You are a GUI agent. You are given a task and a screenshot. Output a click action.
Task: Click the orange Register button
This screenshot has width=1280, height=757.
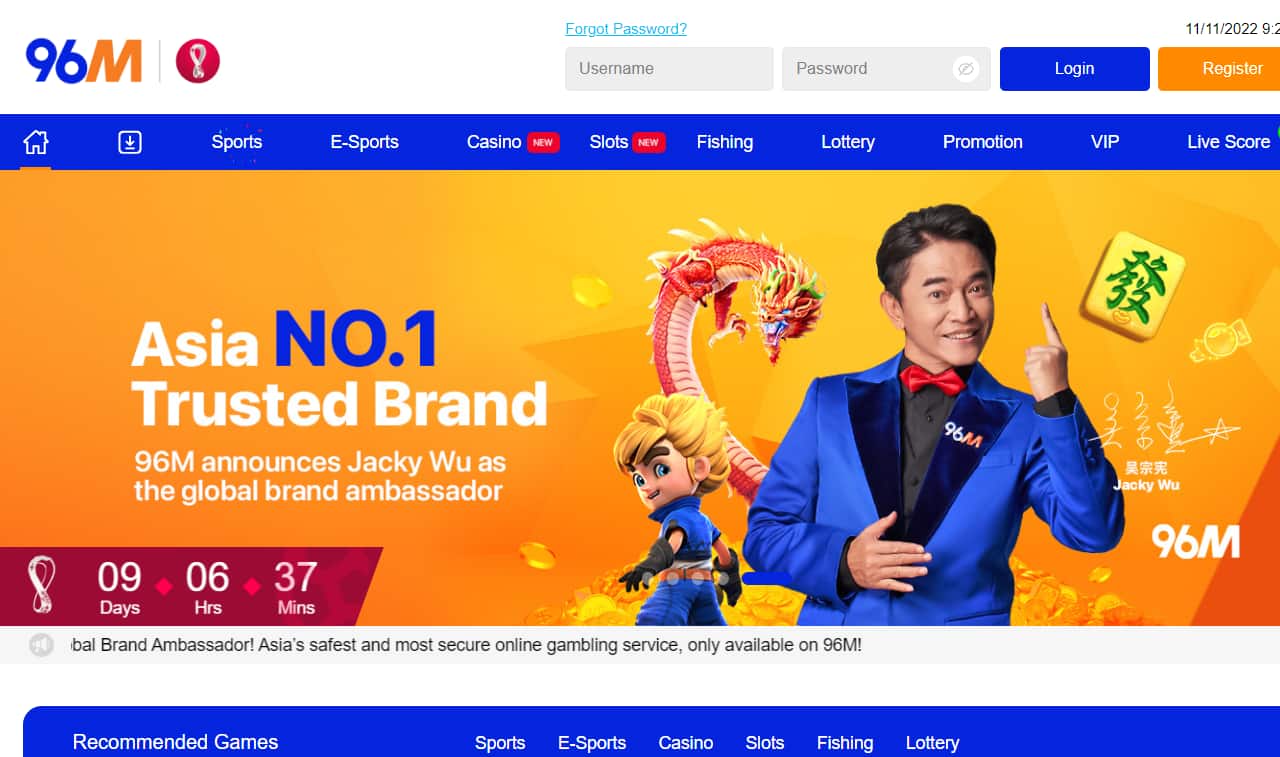click(x=1219, y=69)
